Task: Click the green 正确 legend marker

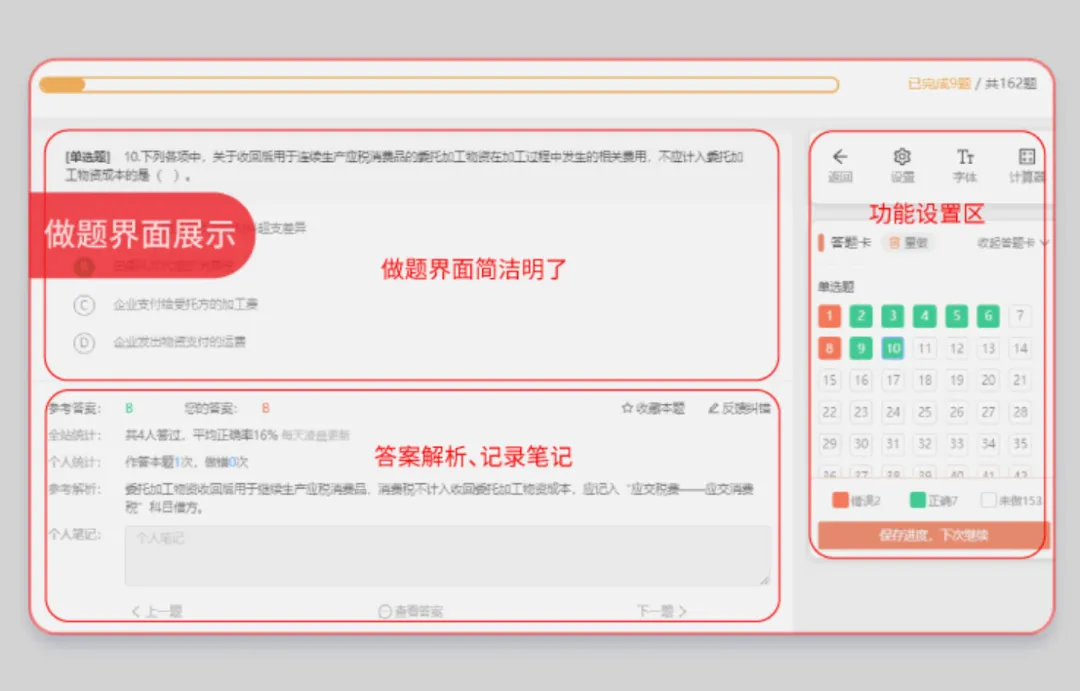Action: (x=920, y=499)
